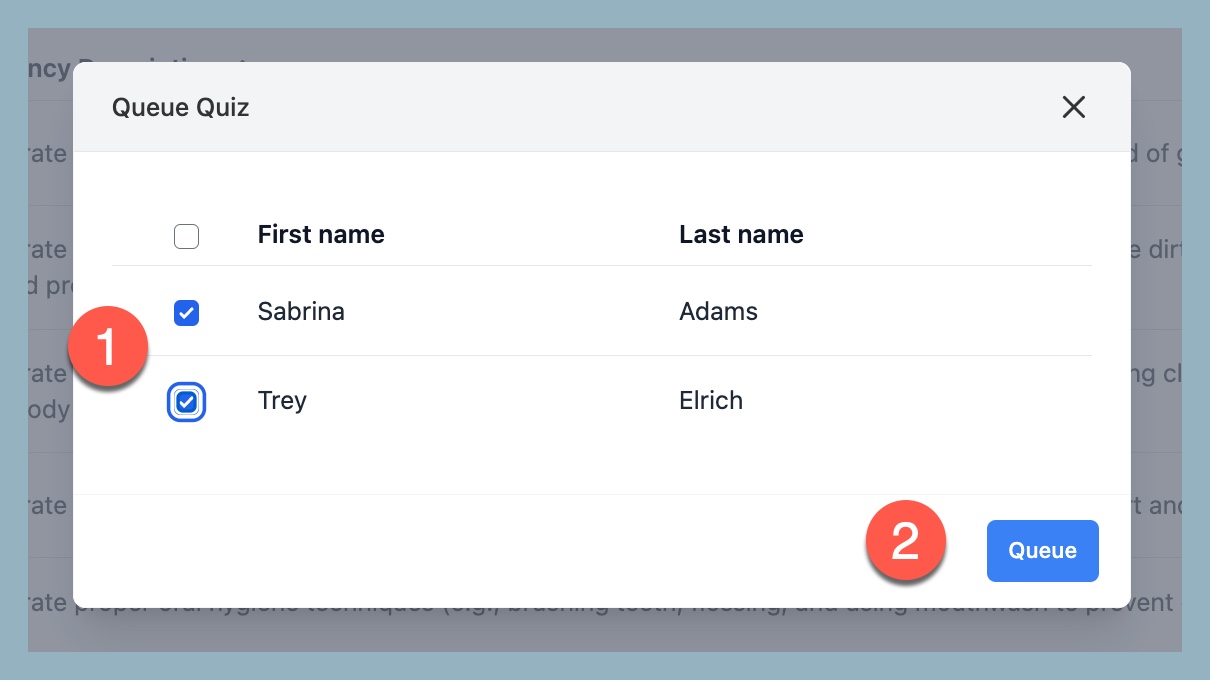Close the Queue Quiz dialog with X

click(1073, 107)
